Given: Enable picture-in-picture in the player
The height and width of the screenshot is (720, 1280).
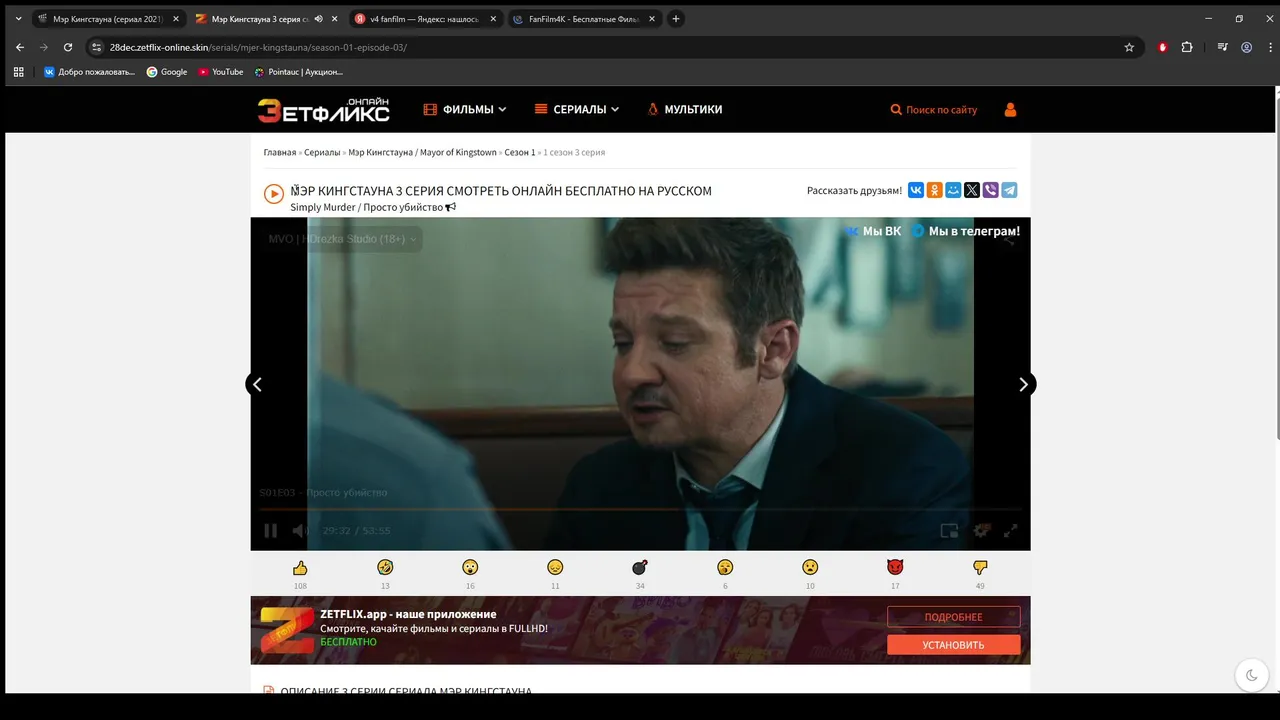Looking at the screenshot, I should point(949,531).
